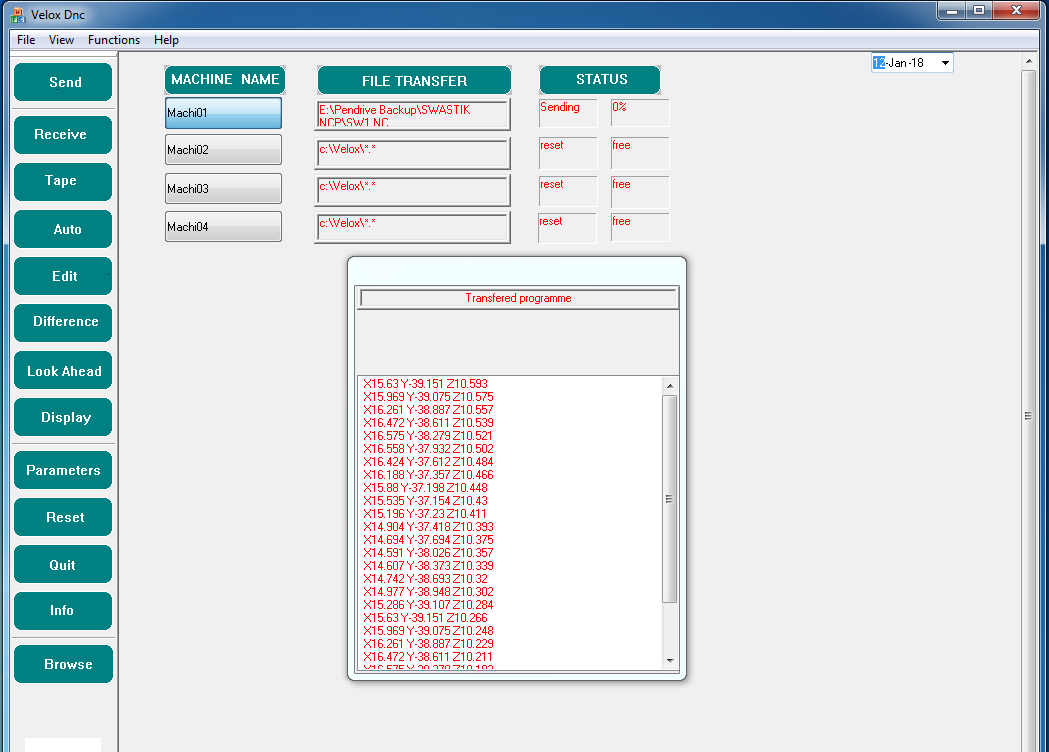
Task: Select machine Machi01
Action: (223, 113)
